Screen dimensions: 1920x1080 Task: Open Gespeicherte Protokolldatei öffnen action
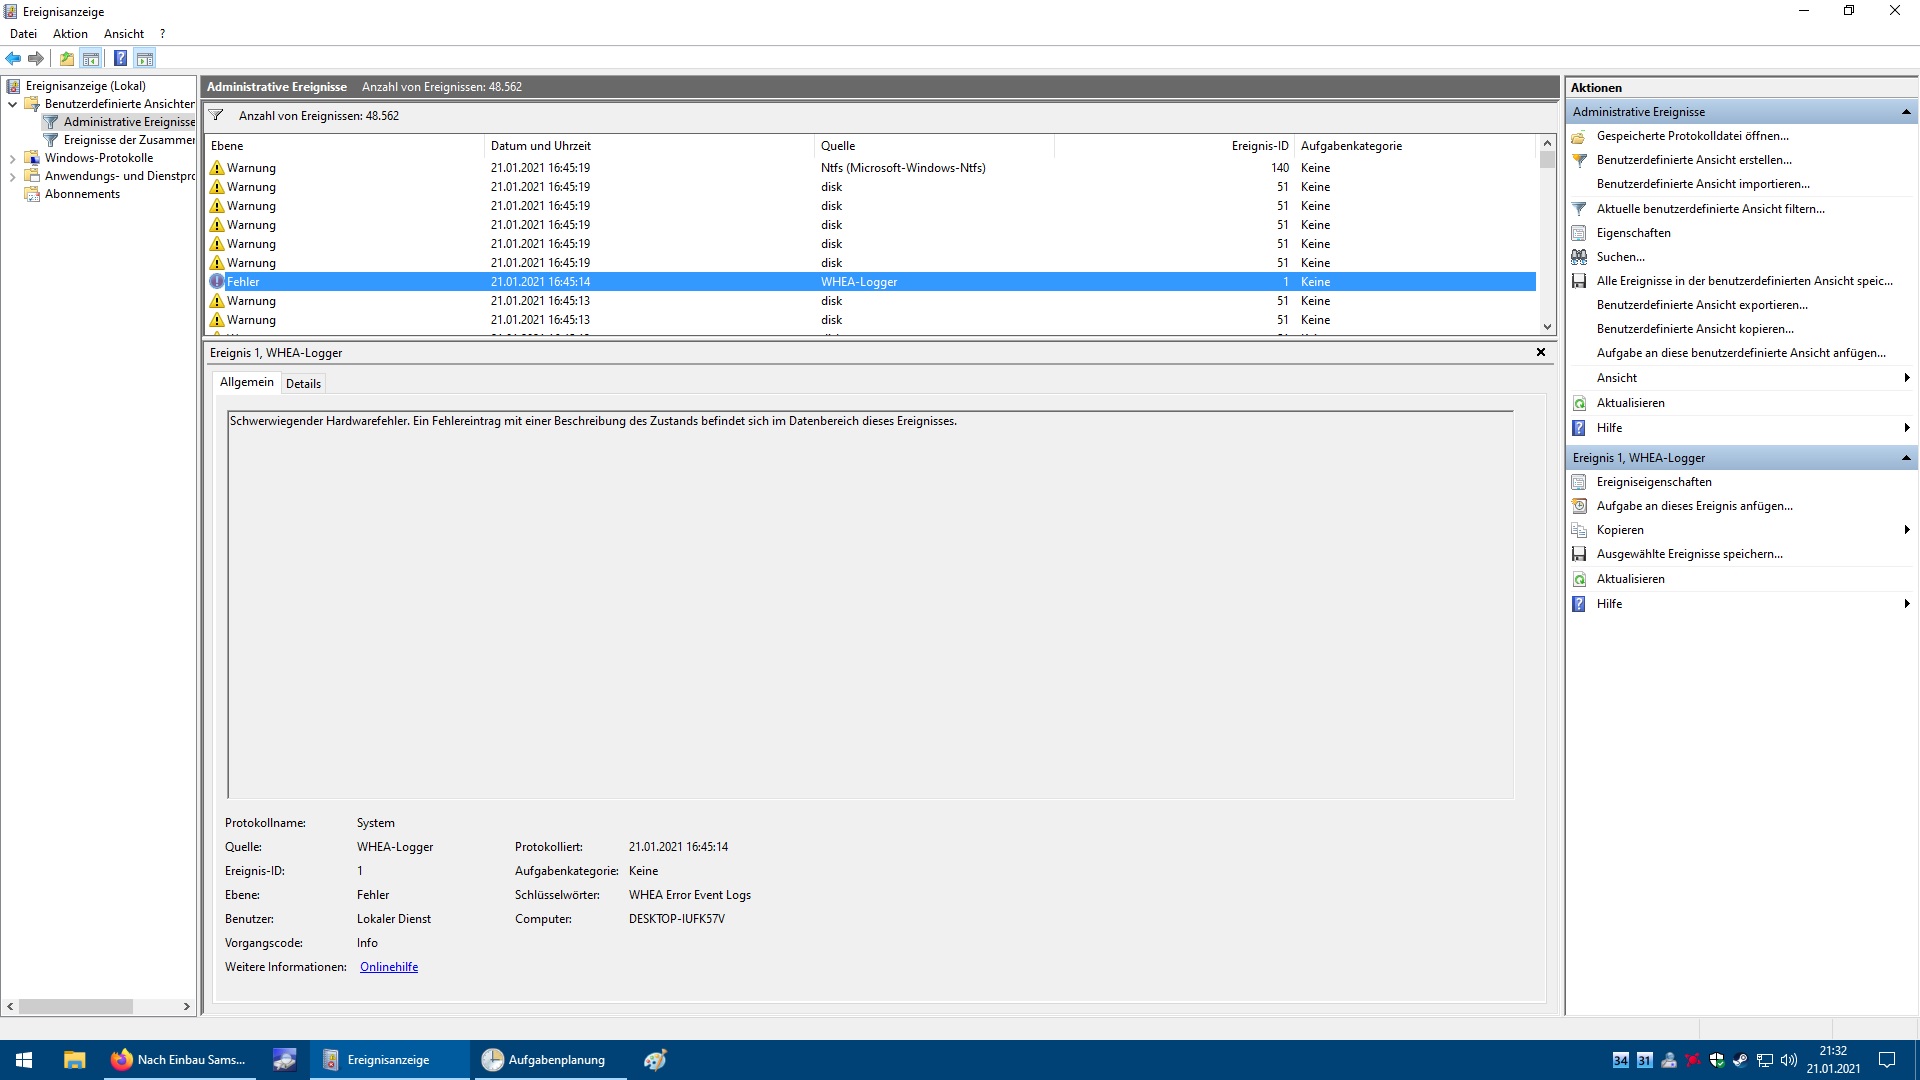pos(1692,136)
